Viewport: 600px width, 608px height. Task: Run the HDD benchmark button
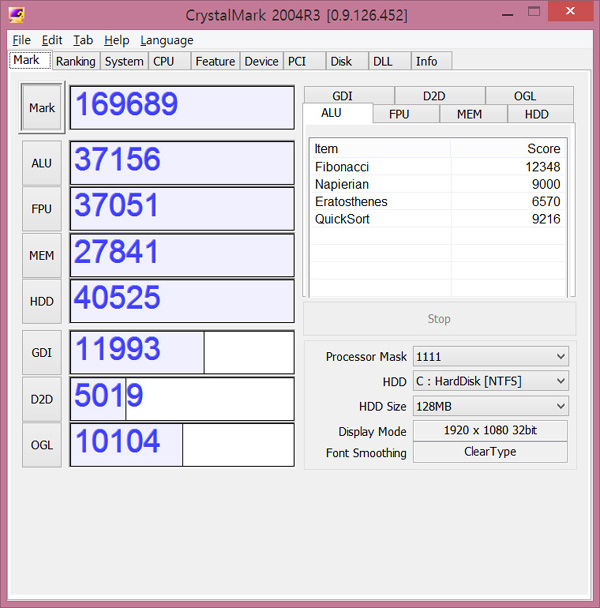(42, 301)
